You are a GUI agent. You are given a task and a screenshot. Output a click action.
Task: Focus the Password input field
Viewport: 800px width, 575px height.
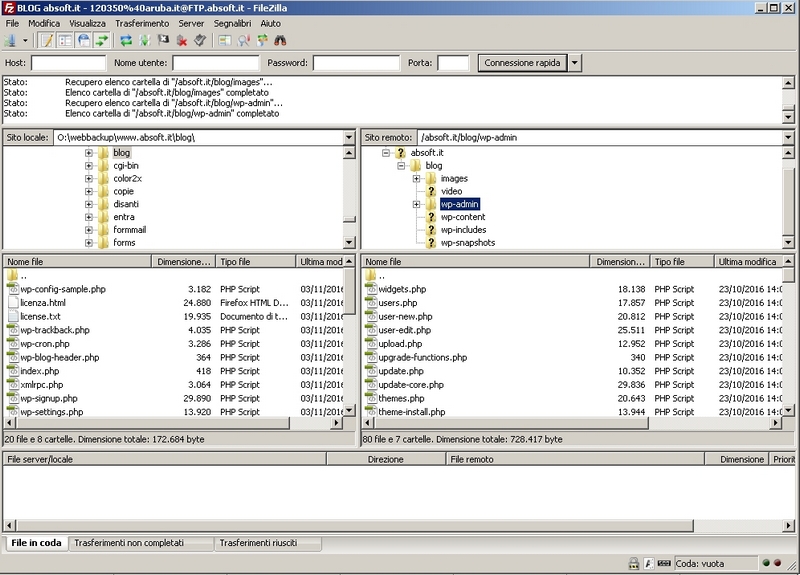click(356, 63)
